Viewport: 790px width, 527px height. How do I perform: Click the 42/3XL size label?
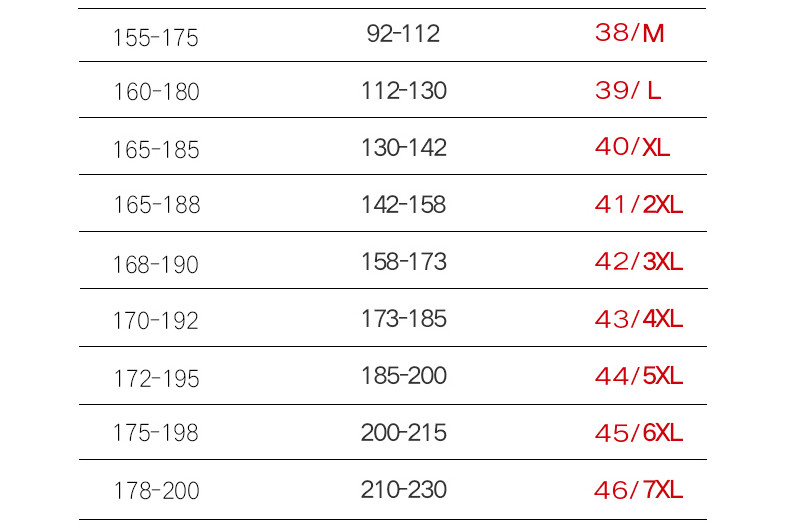[639, 261]
